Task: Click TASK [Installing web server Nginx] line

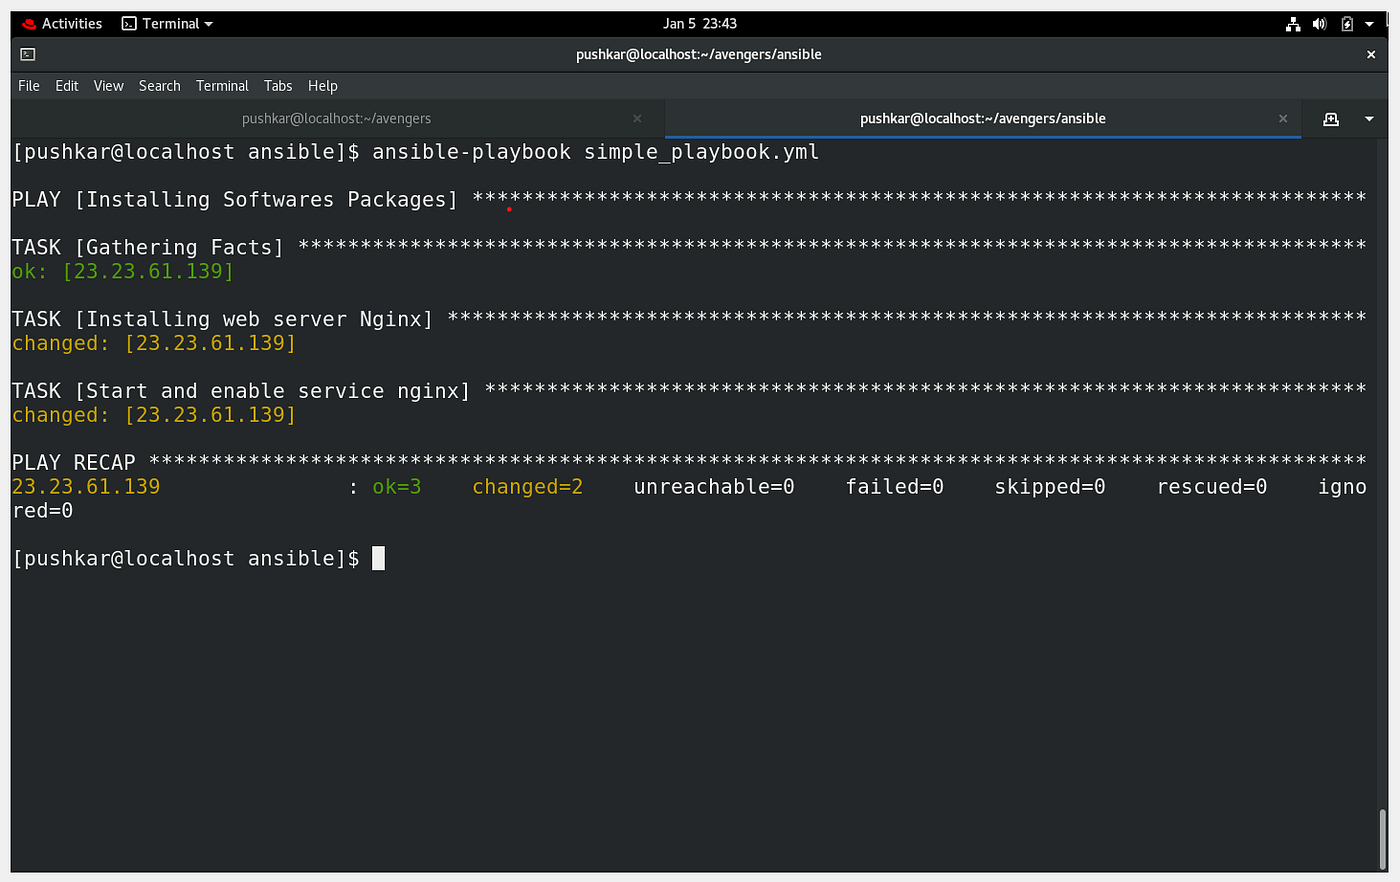Action: click(x=689, y=319)
